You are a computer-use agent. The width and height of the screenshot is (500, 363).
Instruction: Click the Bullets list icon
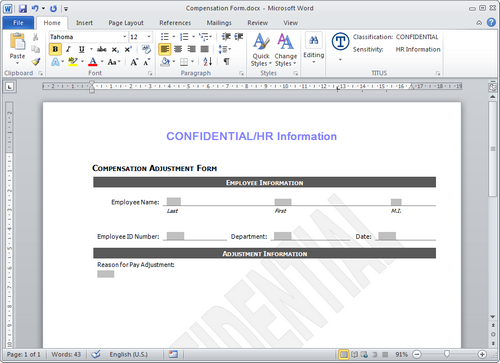(165, 36)
